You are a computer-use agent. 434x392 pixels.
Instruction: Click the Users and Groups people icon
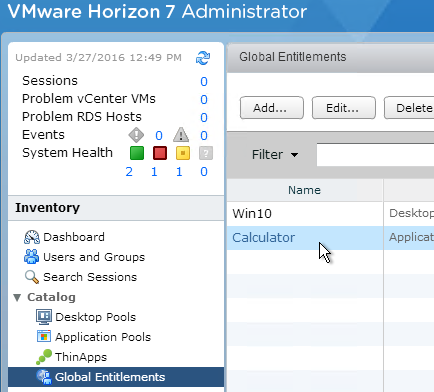pyautogui.click(x=31, y=257)
